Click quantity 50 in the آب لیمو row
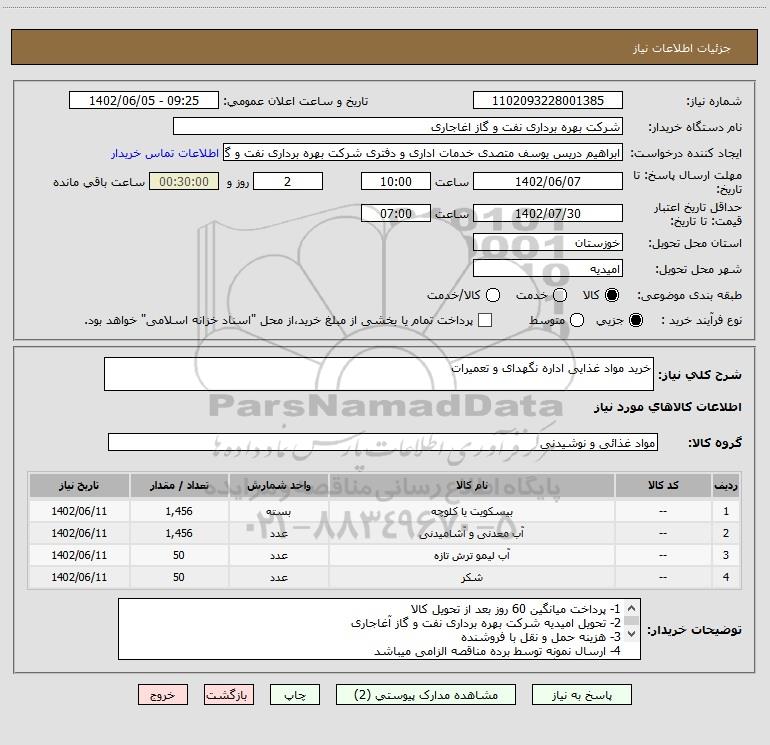Screen dimensions: 770x745 179,555
